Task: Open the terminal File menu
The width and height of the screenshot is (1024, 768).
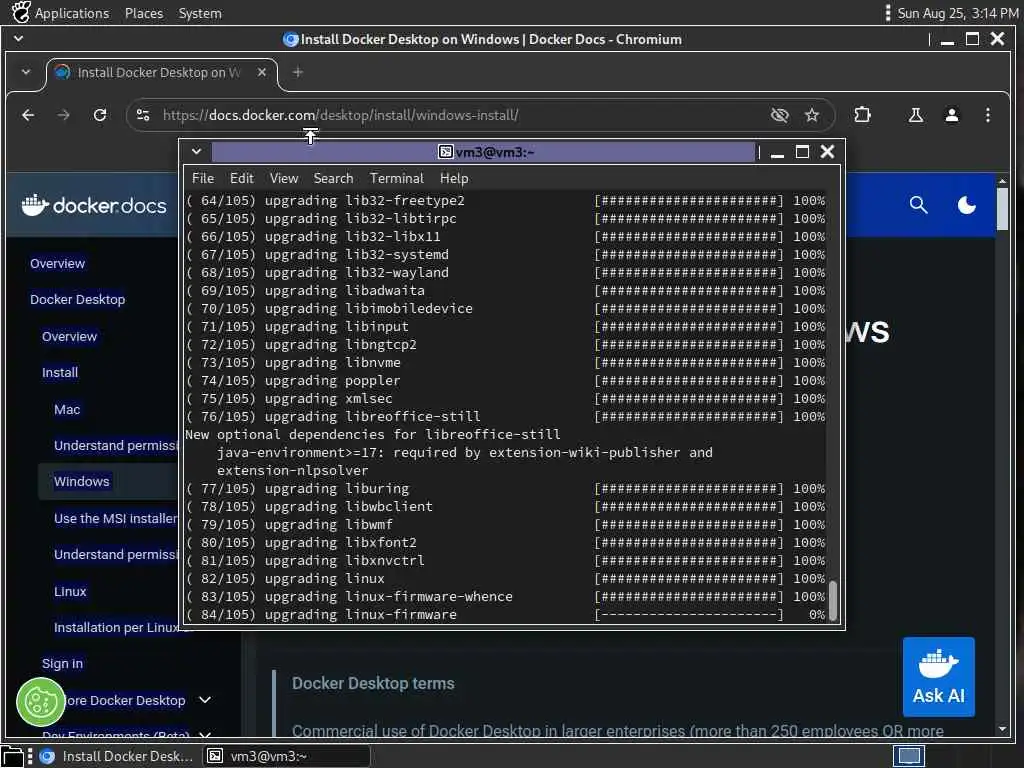Action: click(x=202, y=178)
